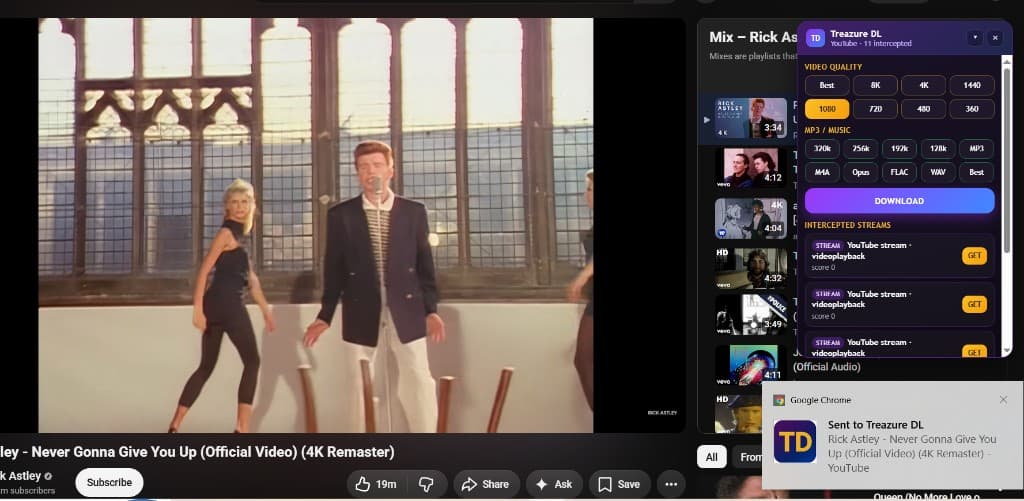This screenshot has width=1024, height=501.
Task: Select 4K video quality
Action: (x=923, y=86)
